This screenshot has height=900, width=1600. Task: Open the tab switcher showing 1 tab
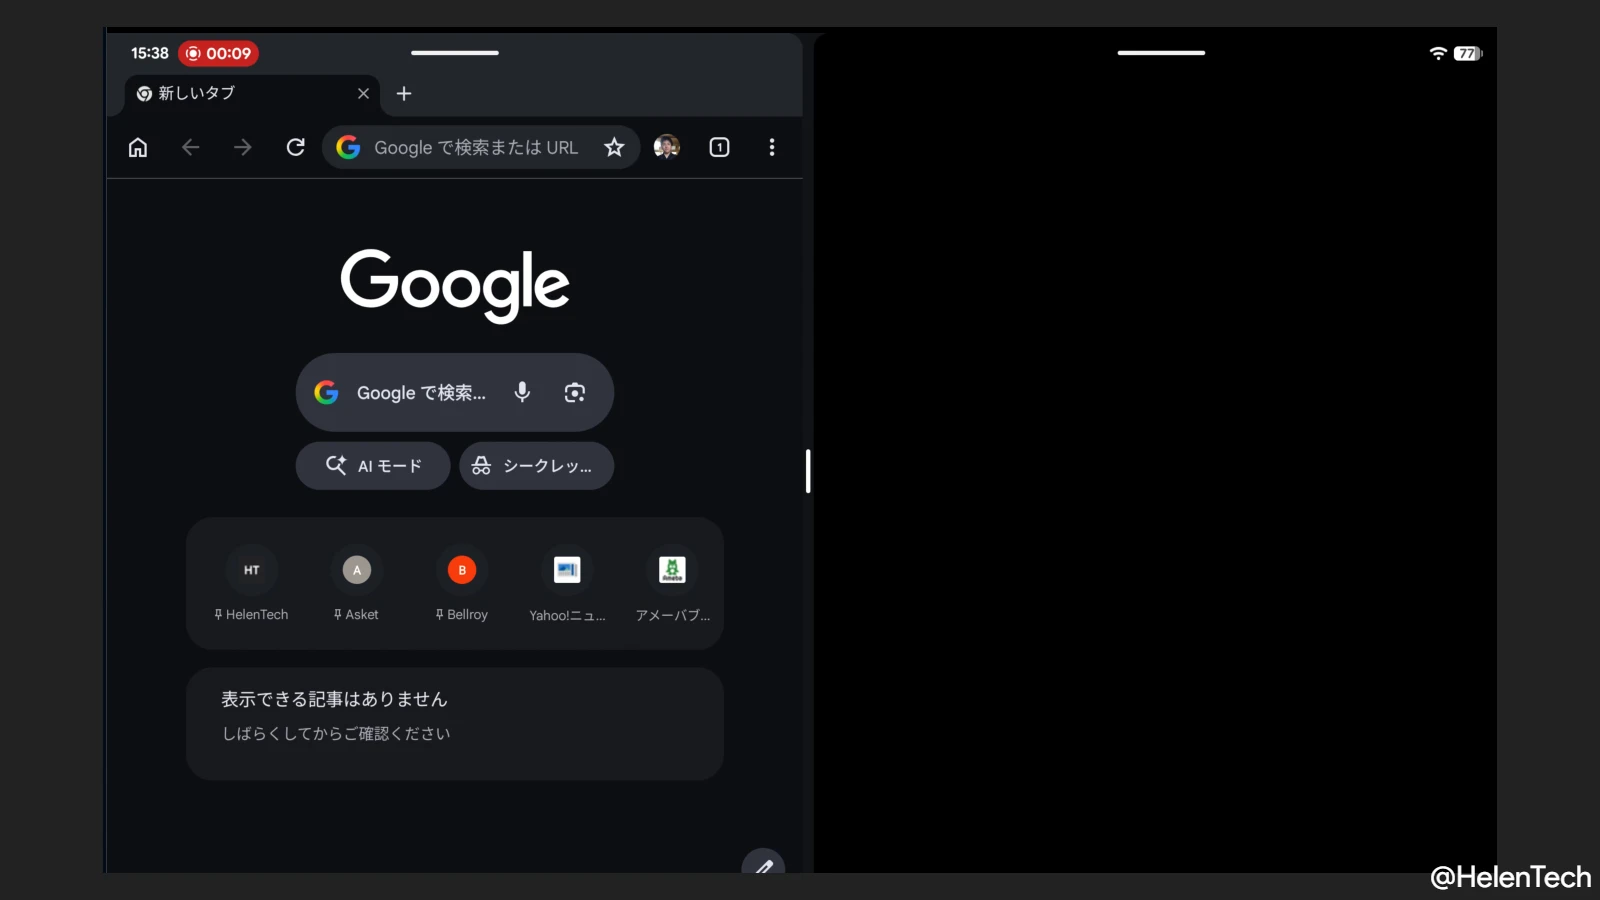click(719, 147)
